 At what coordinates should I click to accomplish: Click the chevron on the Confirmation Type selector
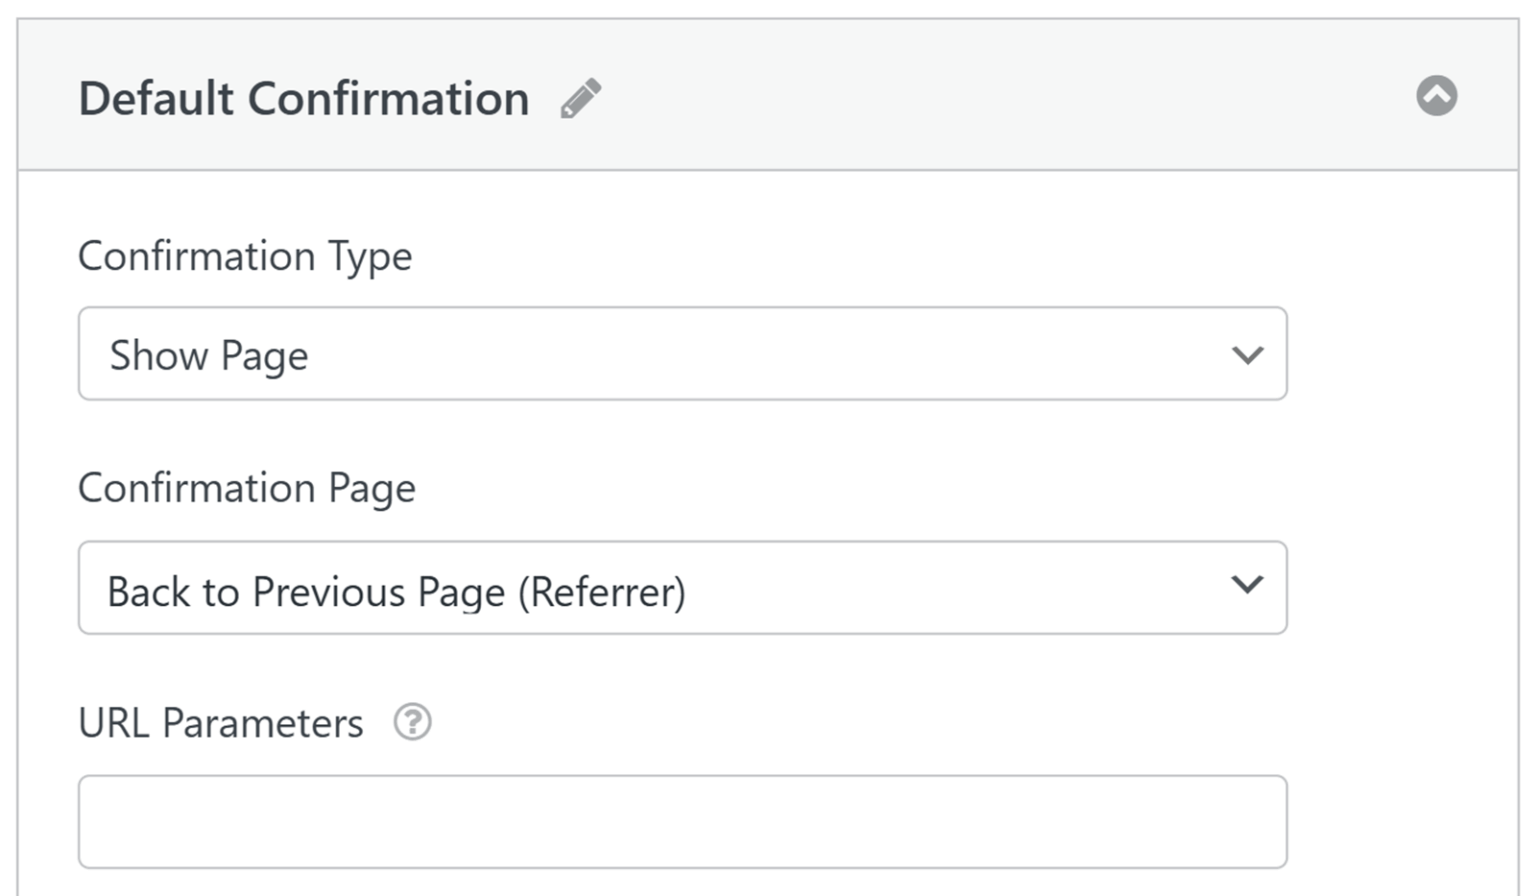coord(1246,354)
